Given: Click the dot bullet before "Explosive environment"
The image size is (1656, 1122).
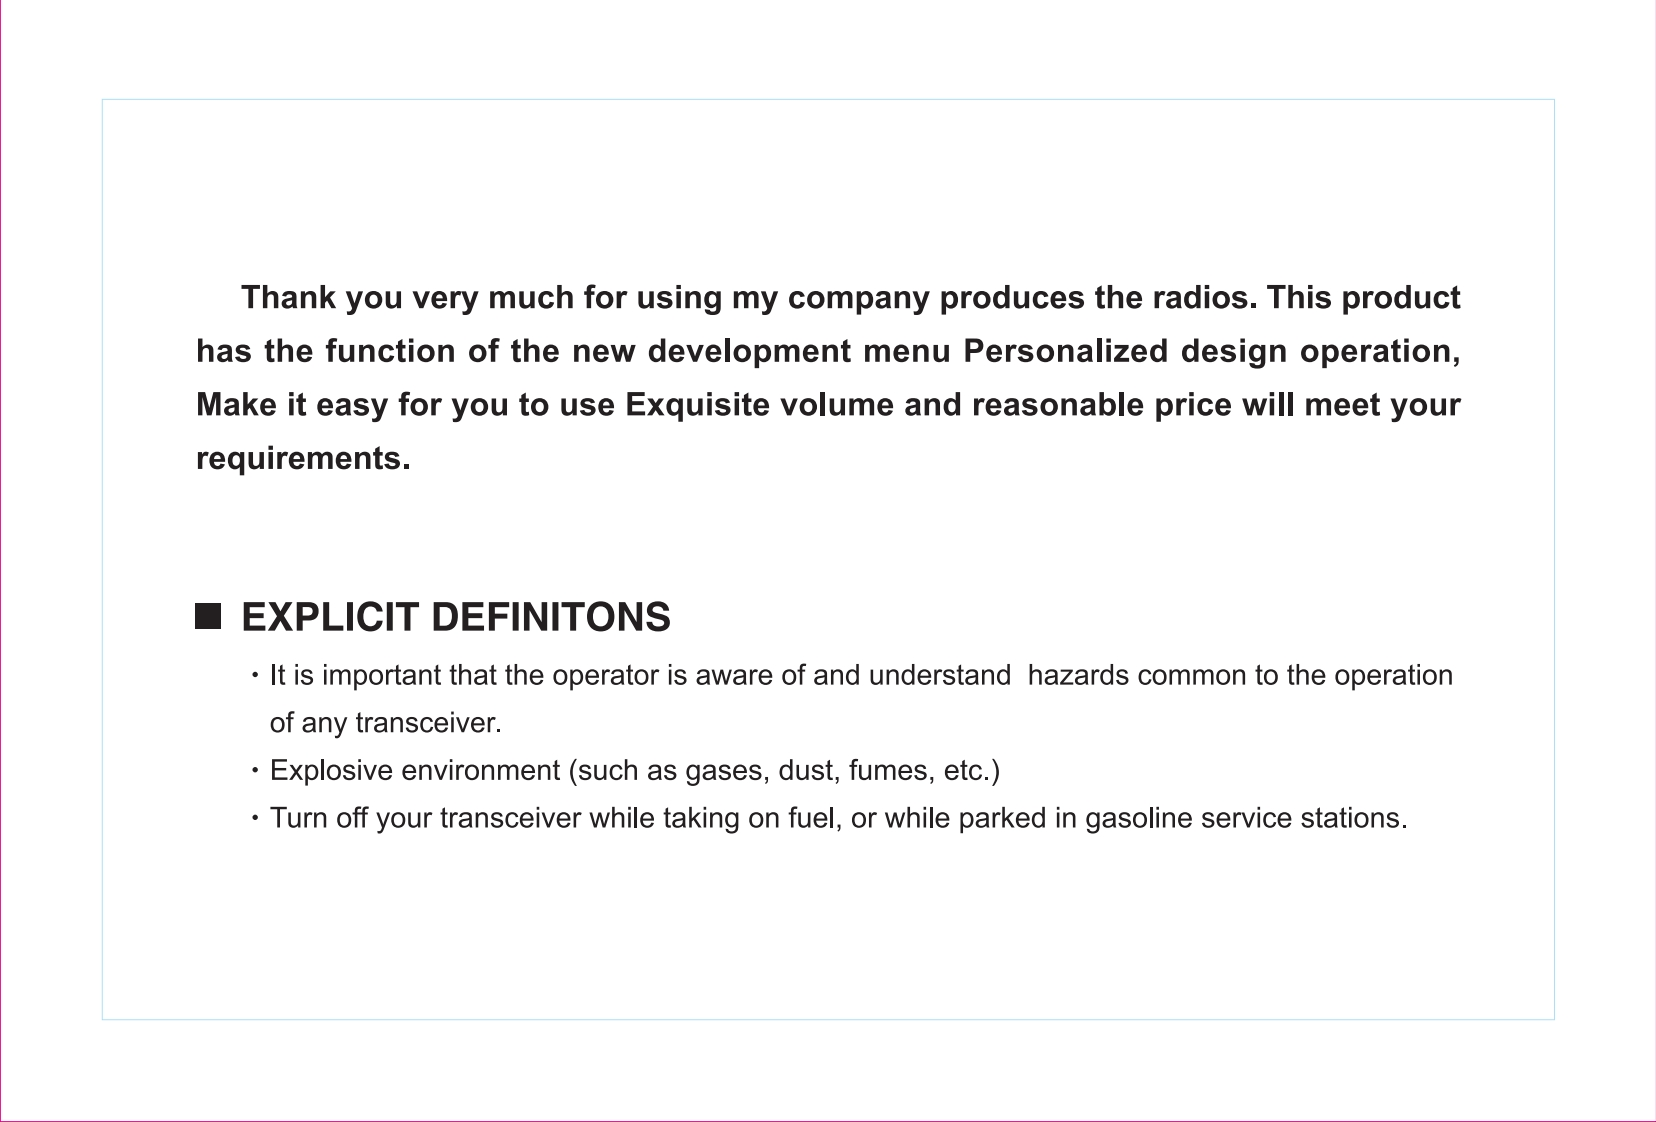Looking at the screenshot, I should point(256,772).
